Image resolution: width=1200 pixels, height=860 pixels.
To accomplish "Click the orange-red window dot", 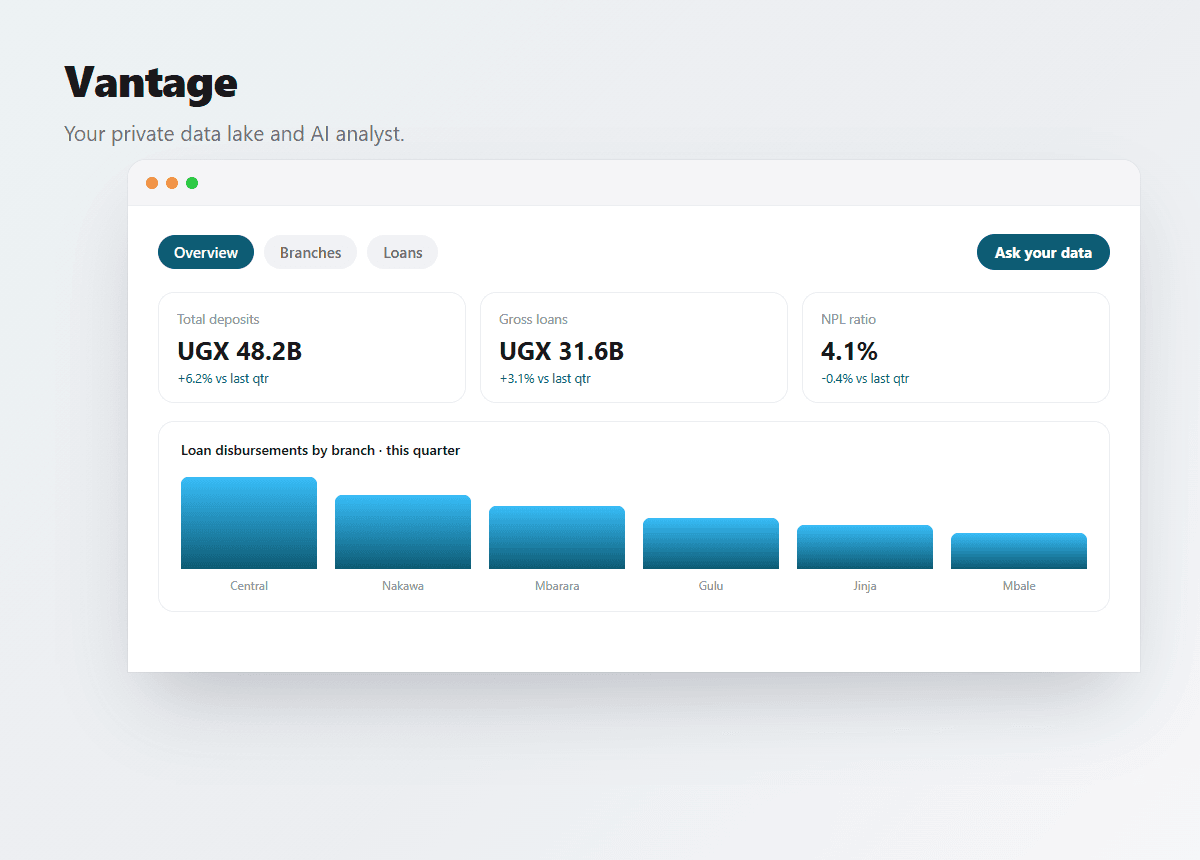I will (152, 183).
